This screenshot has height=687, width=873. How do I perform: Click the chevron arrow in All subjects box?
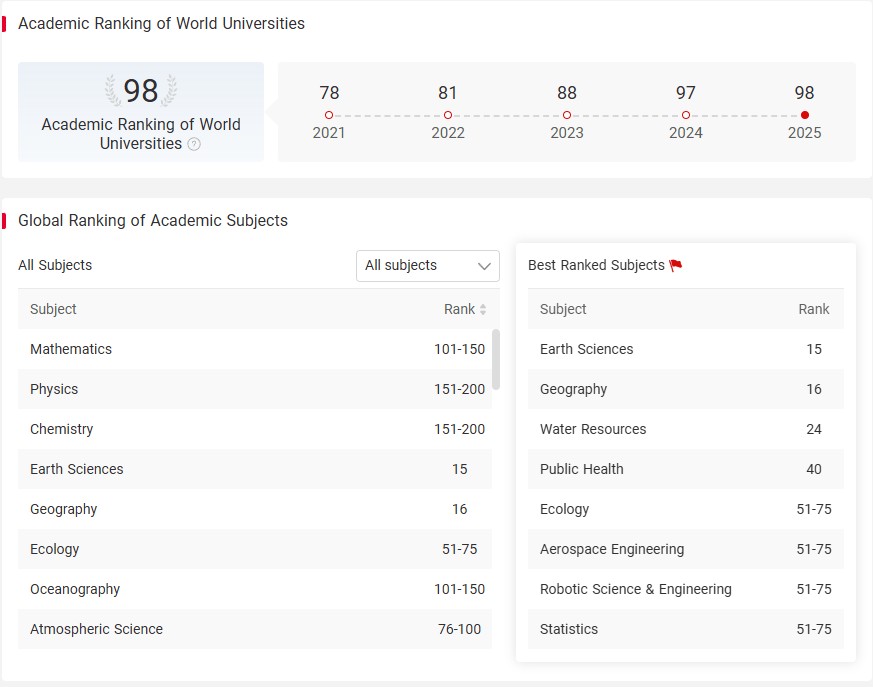(484, 266)
